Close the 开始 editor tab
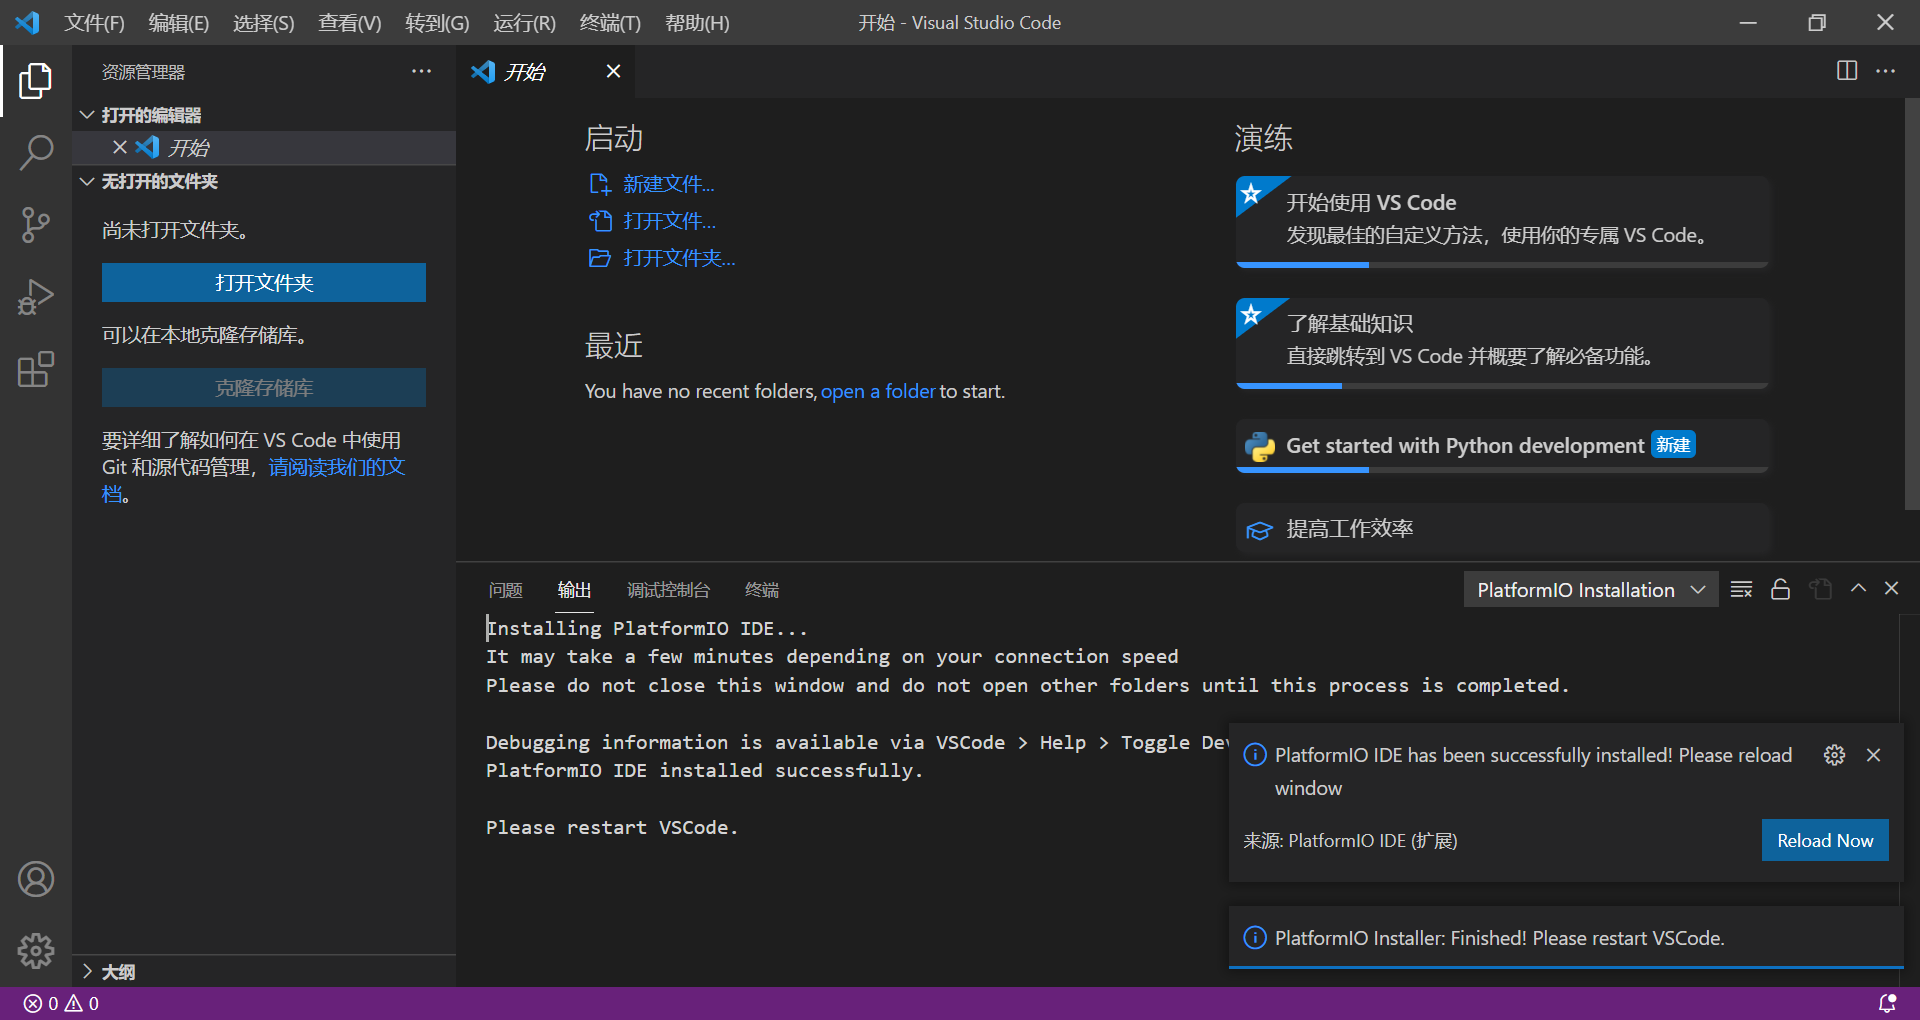The image size is (1920, 1020). point(613,71)
